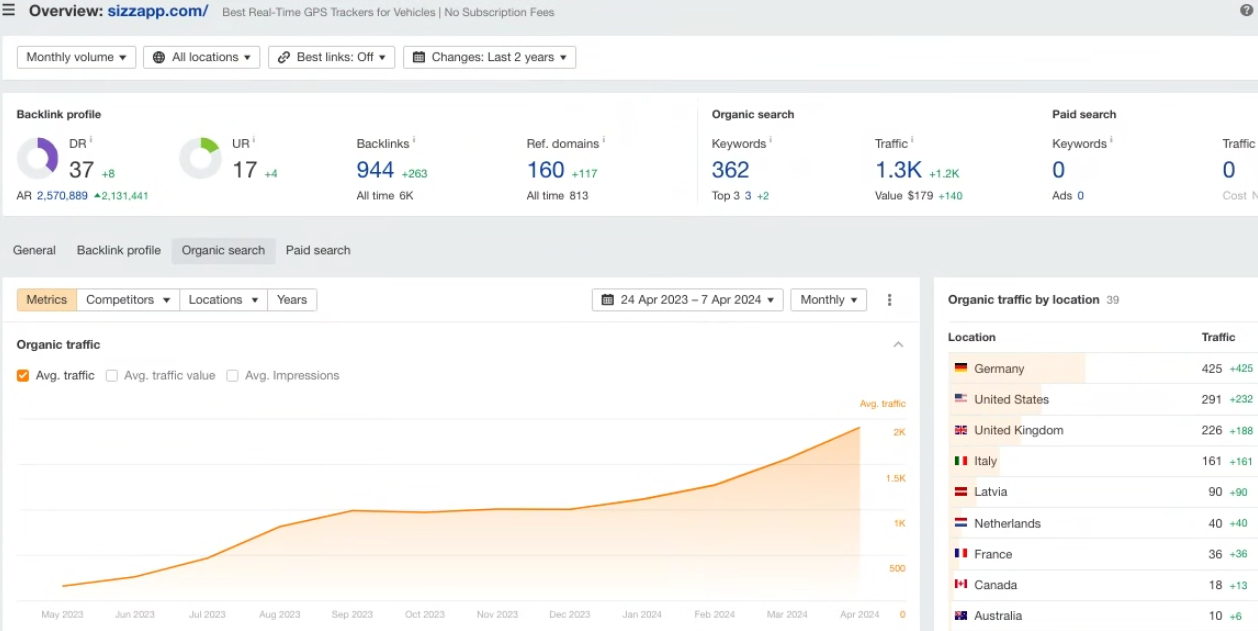Open the three-dot chart options menu
The width and height of the screenshot is (1258, 631).
tap(889, 300)
